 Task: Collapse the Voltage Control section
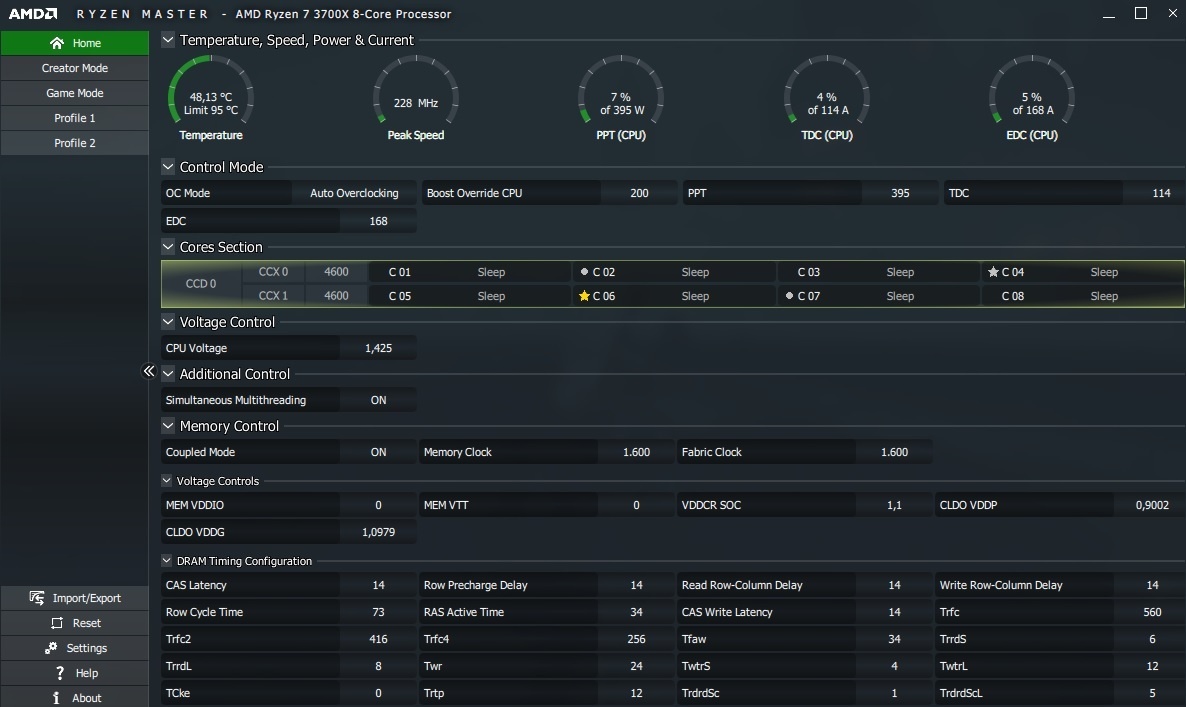[168, 322]
